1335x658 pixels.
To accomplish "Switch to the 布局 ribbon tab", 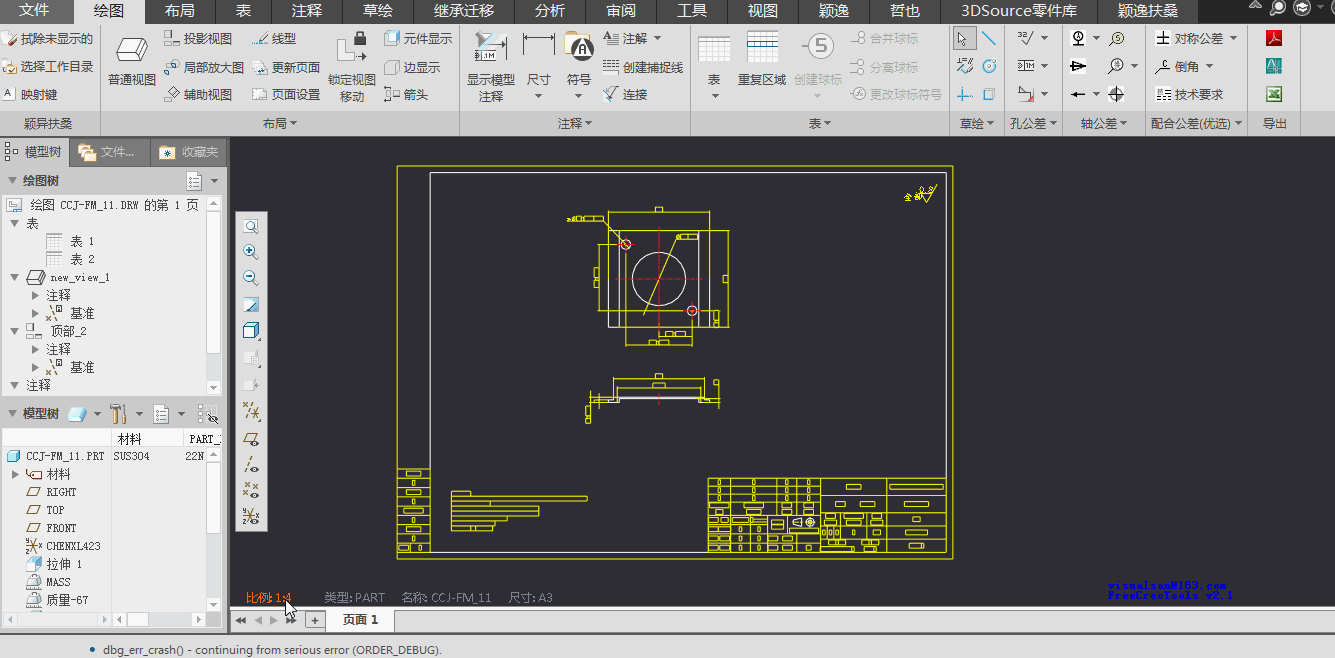I will (x=180, y=11).
